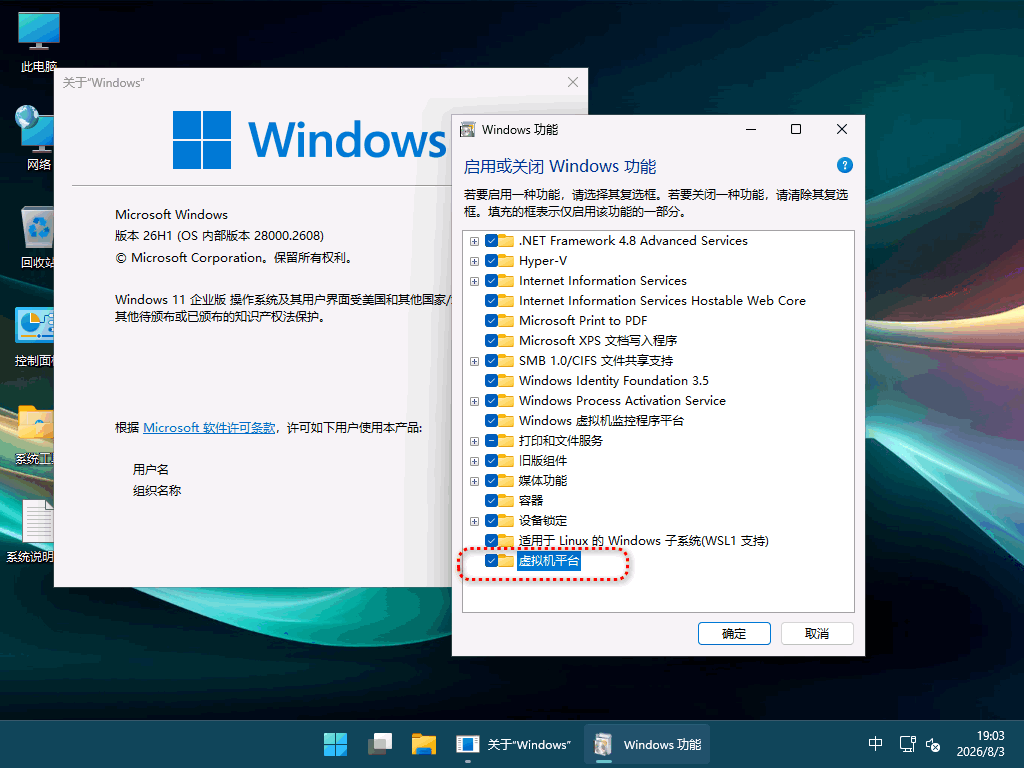The image size is (1024, 768).
Task: Expand the 媒体功能 node
Action: [x=474, y=481]
